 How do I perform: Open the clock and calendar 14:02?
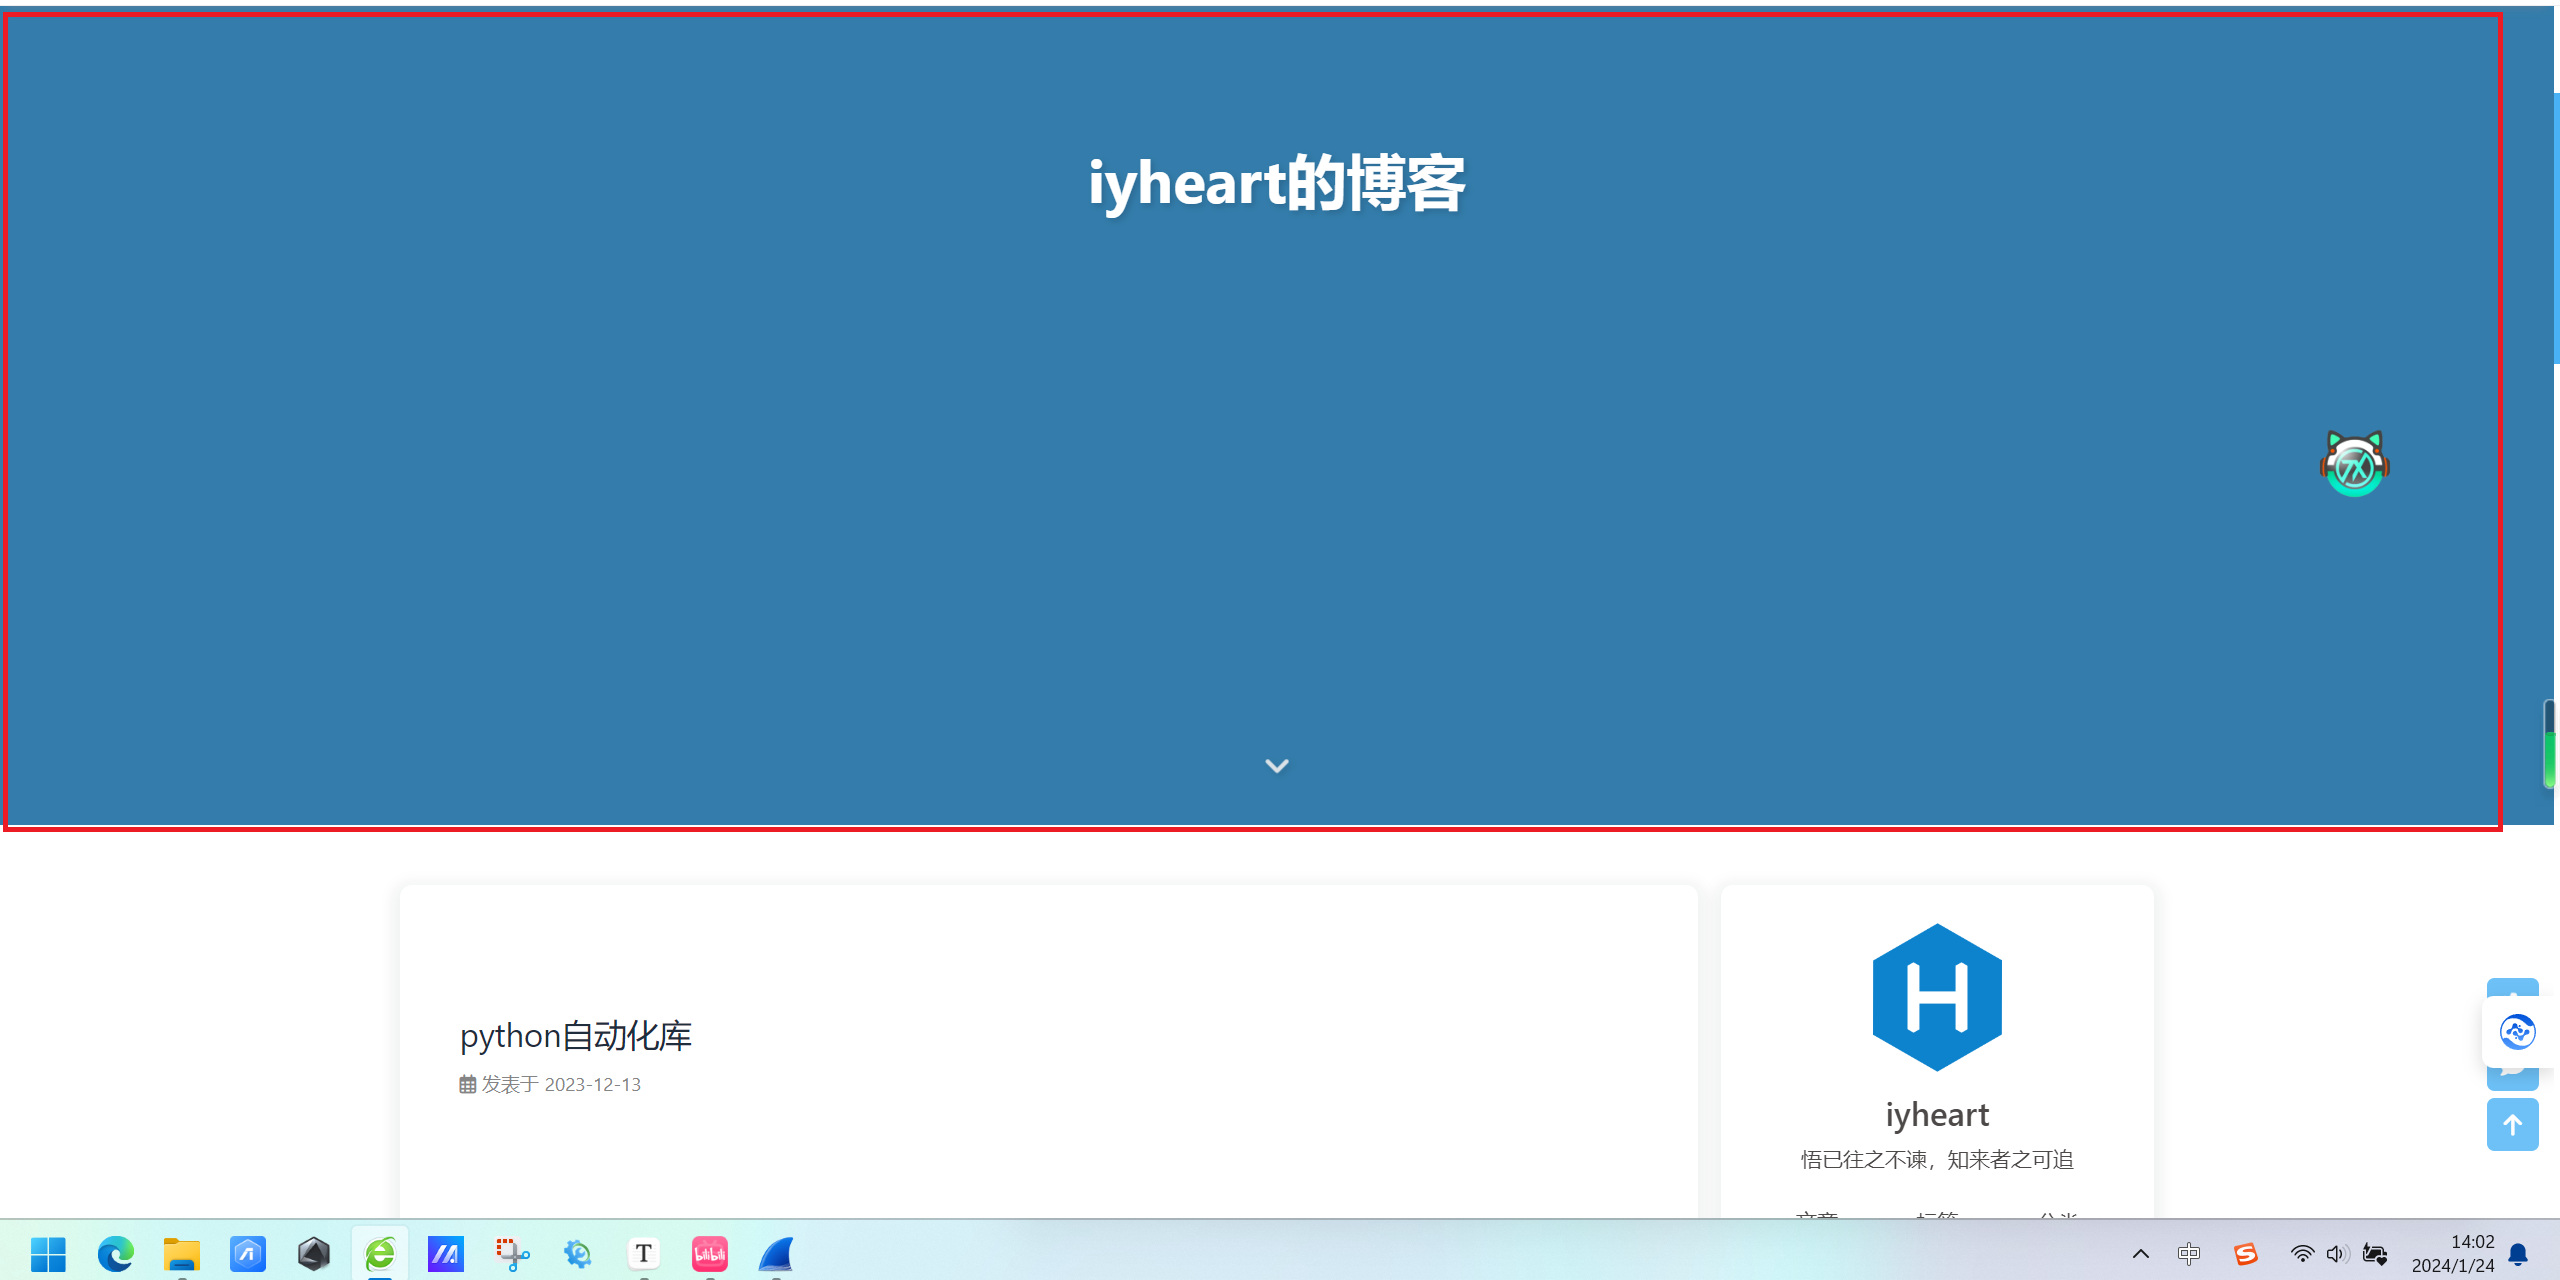pyautogui.click(x=2453, y=1253)
